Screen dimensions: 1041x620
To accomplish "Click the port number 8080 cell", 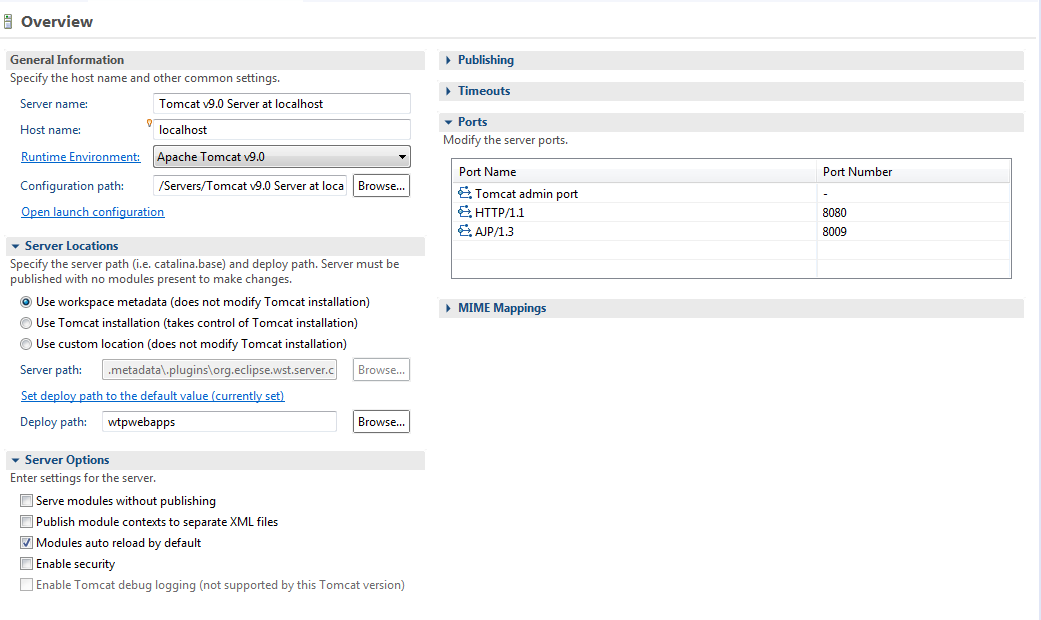I will point(913,212).
